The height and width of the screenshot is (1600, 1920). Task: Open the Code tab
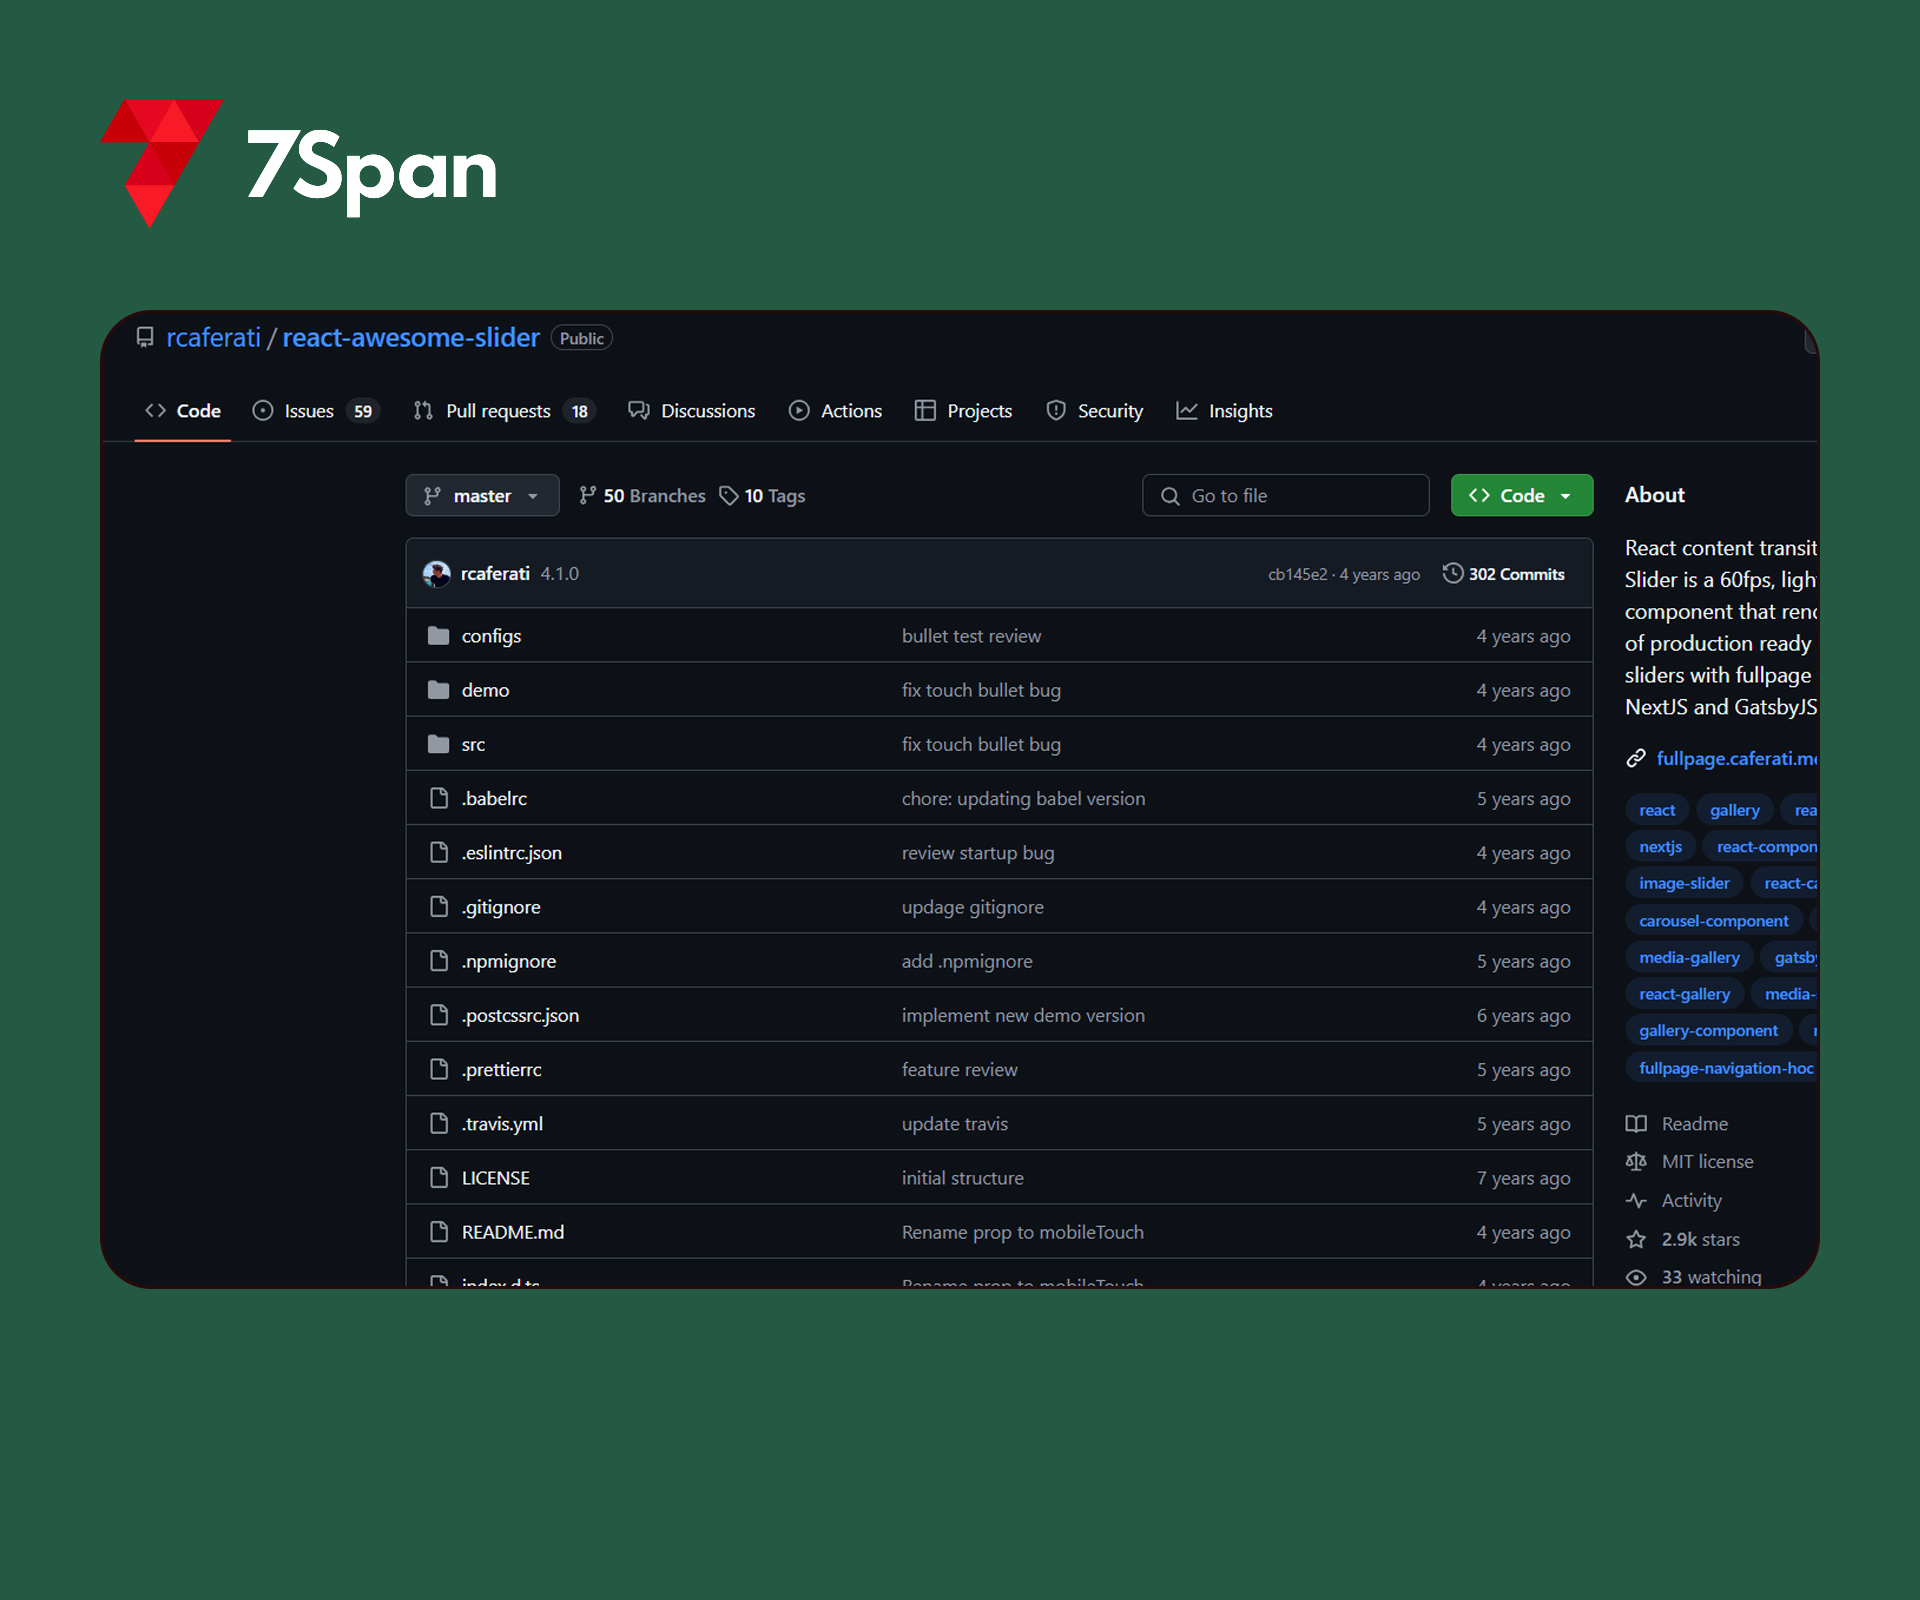[x=183, y=411]
